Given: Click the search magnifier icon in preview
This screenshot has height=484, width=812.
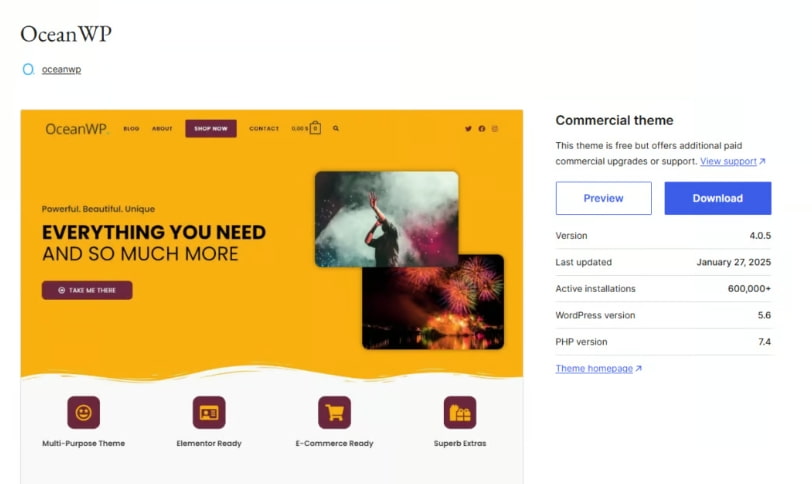Looking at the screenshot, I should [336, 128].
